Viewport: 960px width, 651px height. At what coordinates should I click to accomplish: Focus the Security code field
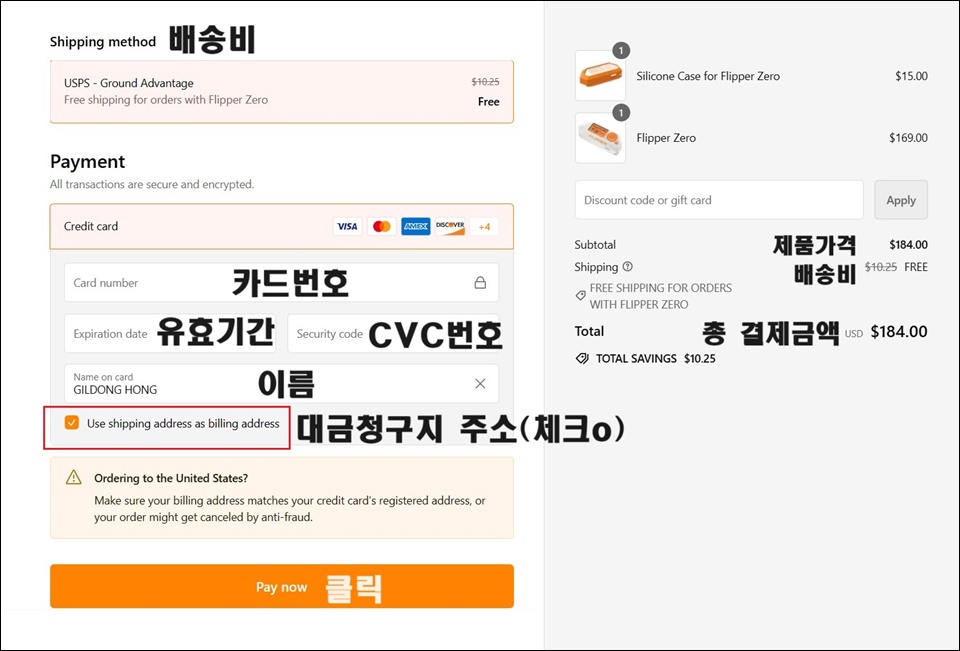[393, 333]
